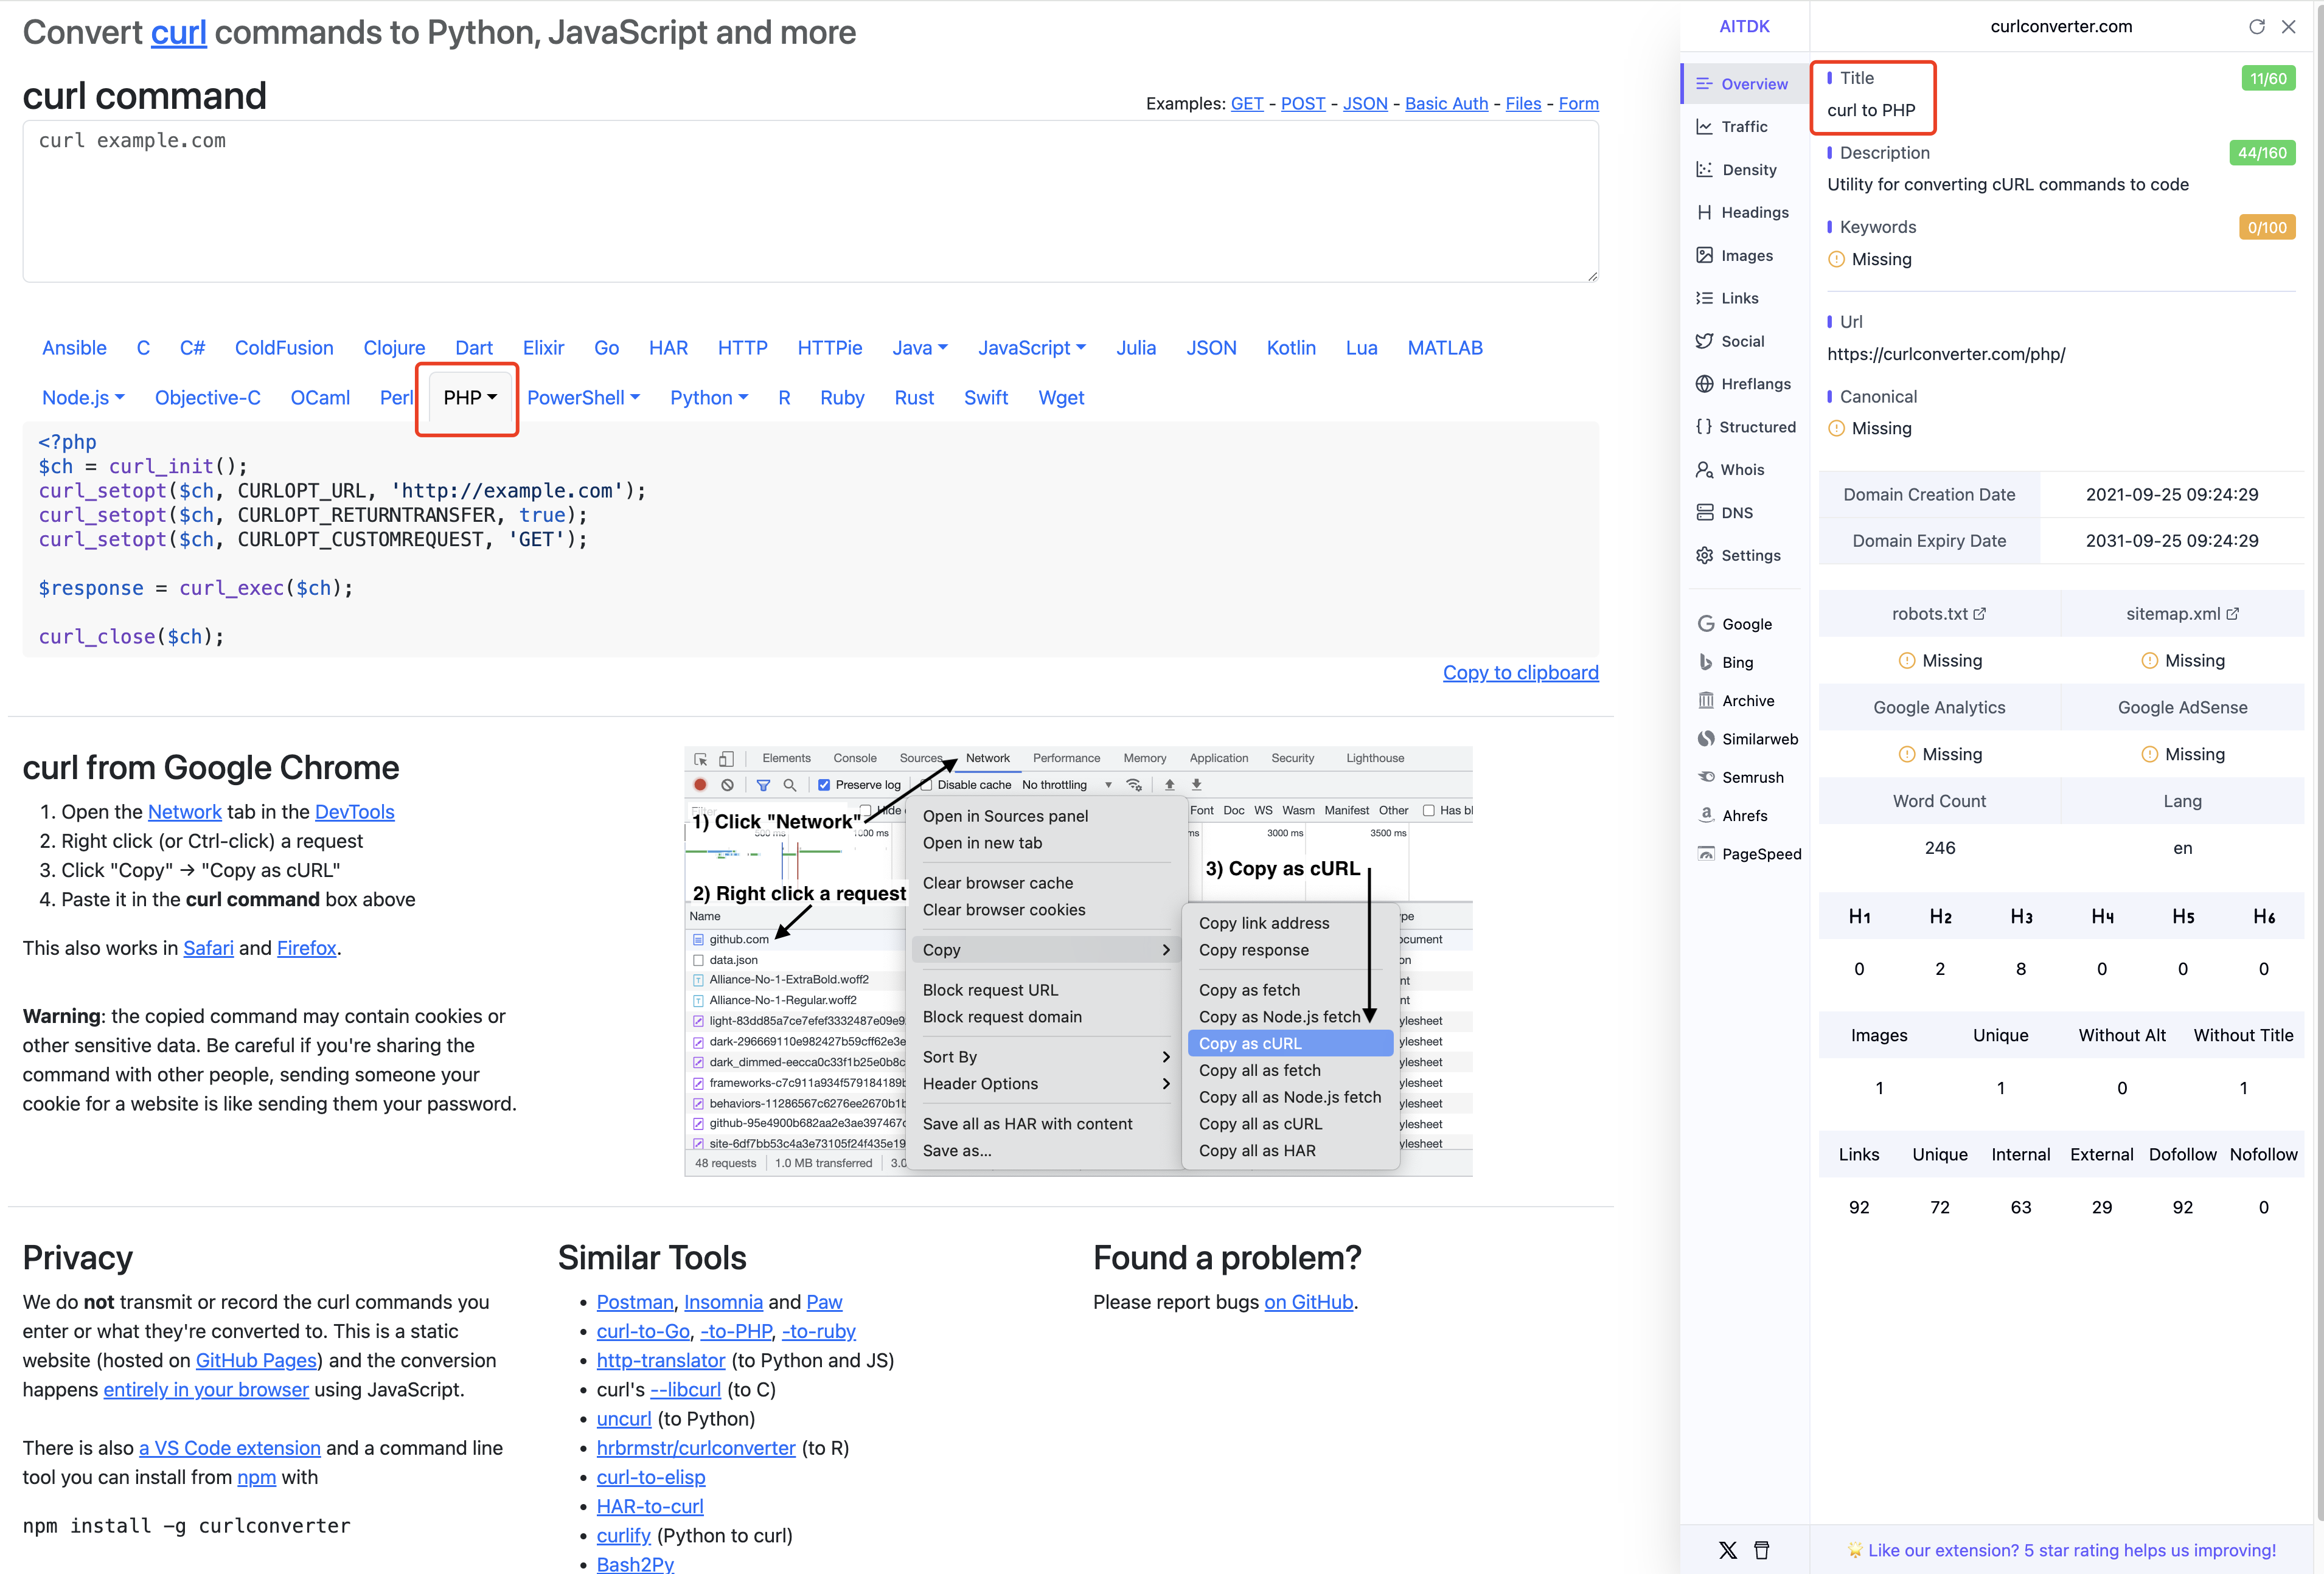
Task: Expand the PHP language dropdown
Action: pyautogui.click(x=470, y=398)
